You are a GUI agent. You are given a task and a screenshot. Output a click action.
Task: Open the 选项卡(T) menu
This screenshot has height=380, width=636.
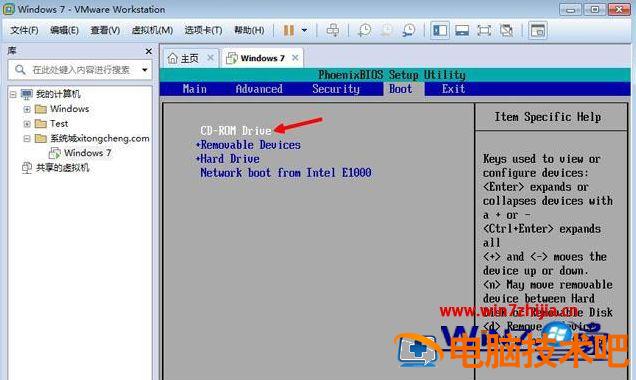(203, 30)
